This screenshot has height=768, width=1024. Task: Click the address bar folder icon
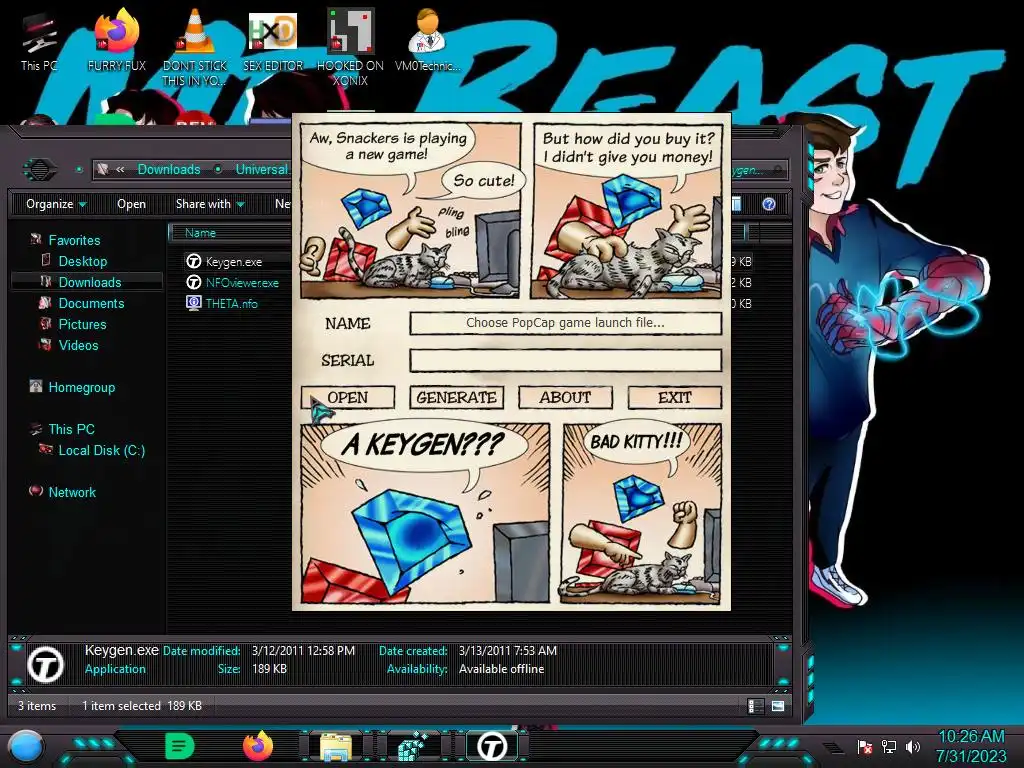[103, 169]
